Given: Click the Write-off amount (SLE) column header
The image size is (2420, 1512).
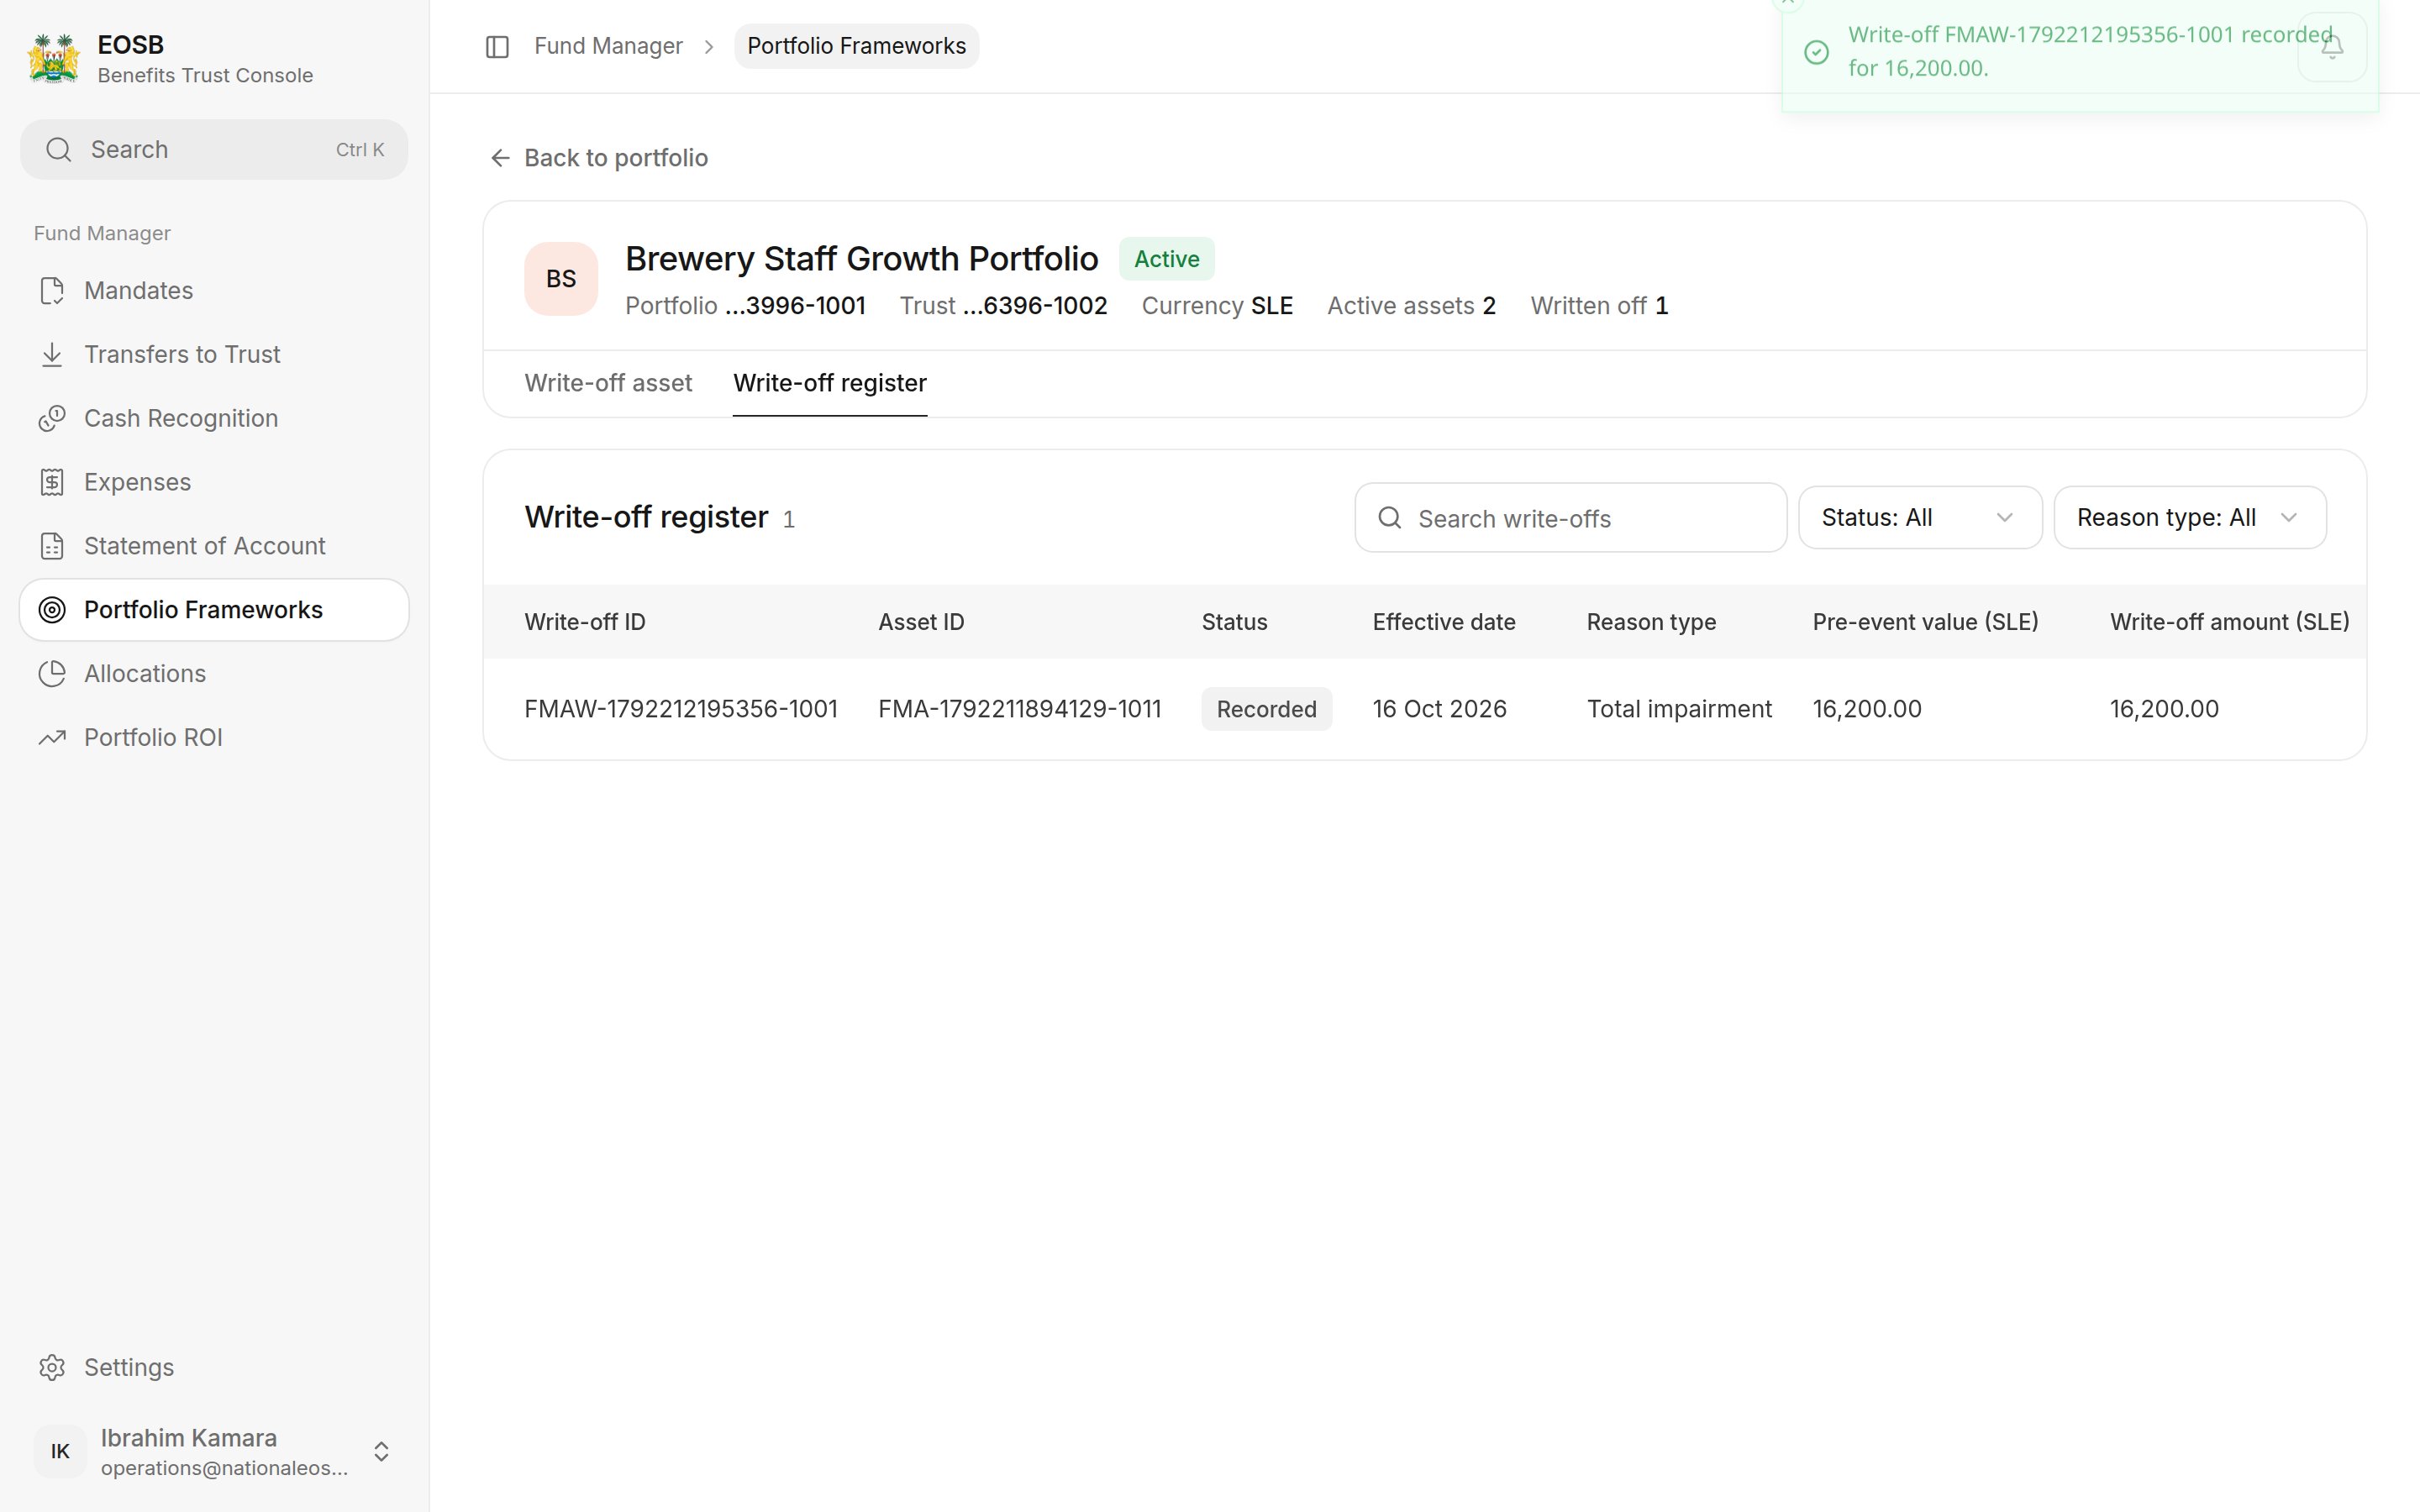Looking at the screenshot, I should (x=2229, y=622).
